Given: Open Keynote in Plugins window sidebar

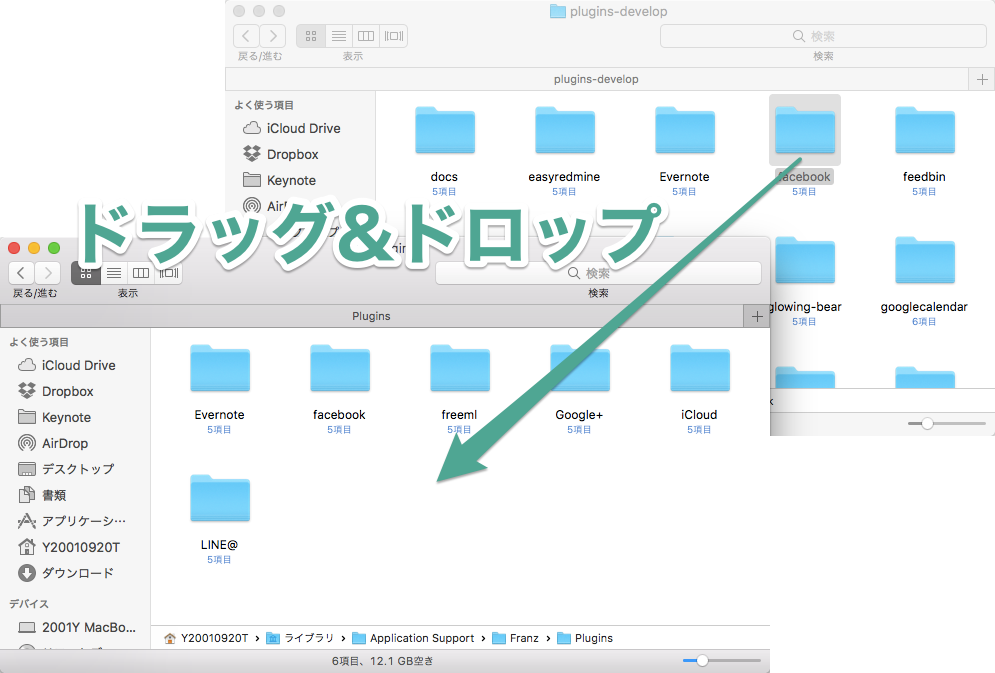Looking at the screenshot, I should tap(55, 417).
